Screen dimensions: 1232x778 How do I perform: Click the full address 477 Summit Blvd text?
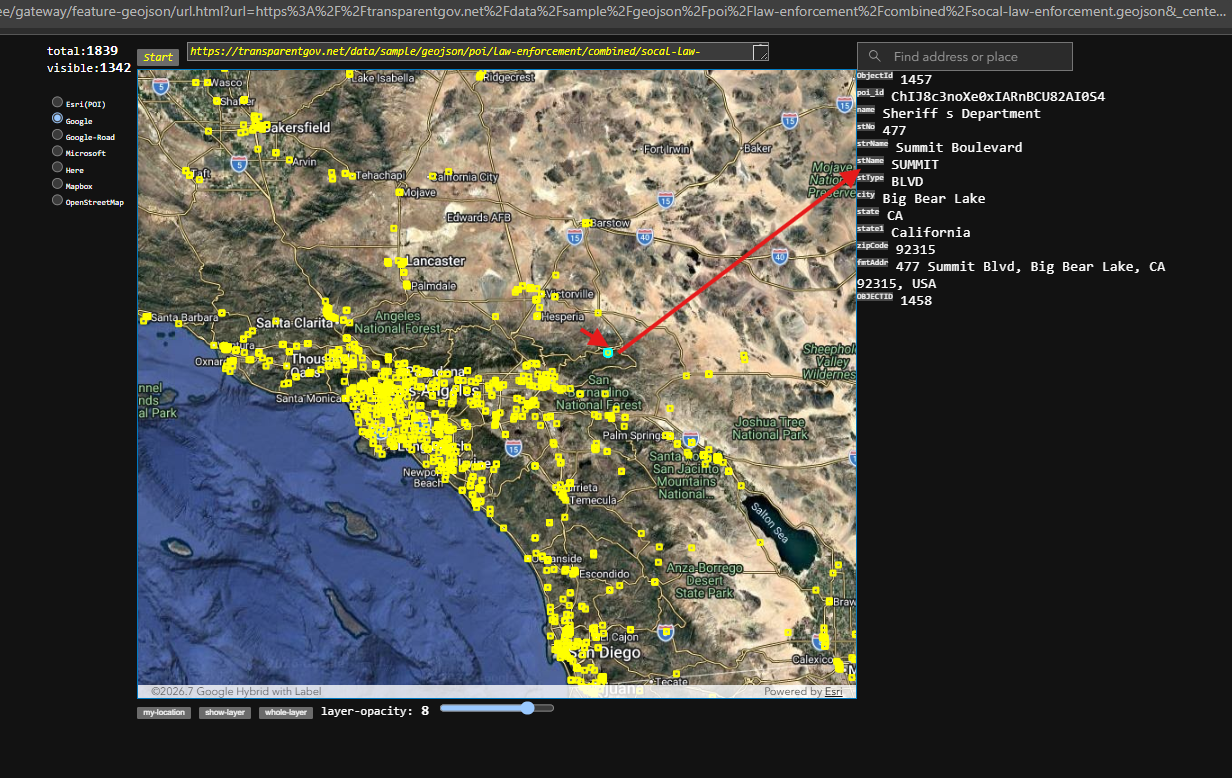(x=1011, y=275)
